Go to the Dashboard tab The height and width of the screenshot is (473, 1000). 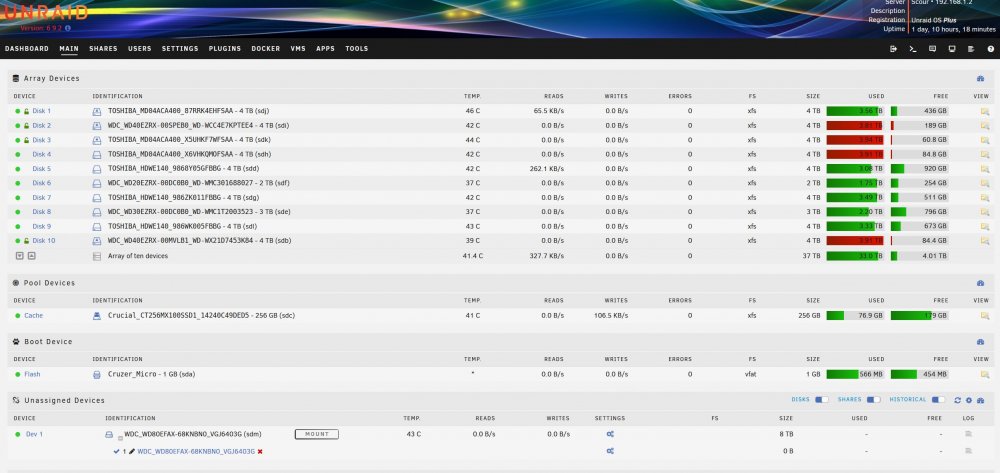coord(27,48)
